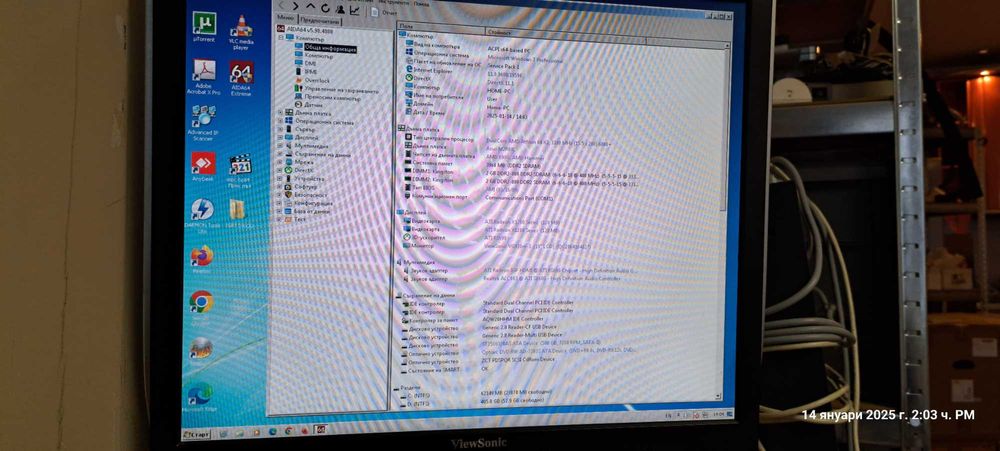This screenshot has height=451, width=1000.
Task: Select the IPMI tree item
Action: pyautogui.click(x=305, y=72)
